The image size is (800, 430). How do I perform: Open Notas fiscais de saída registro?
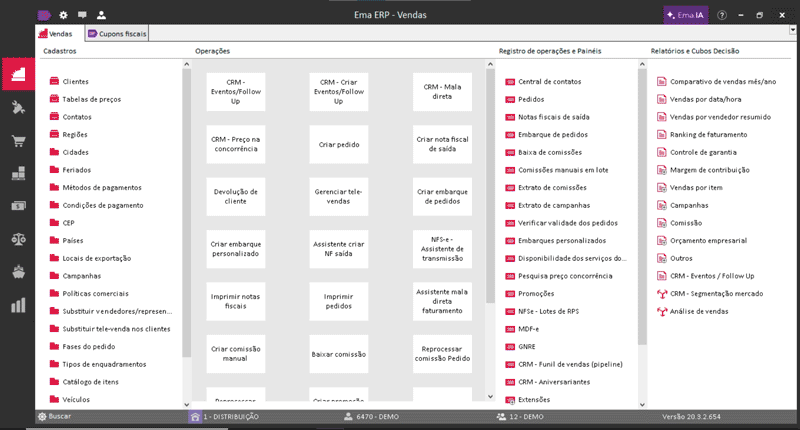[x=554, y=117]
